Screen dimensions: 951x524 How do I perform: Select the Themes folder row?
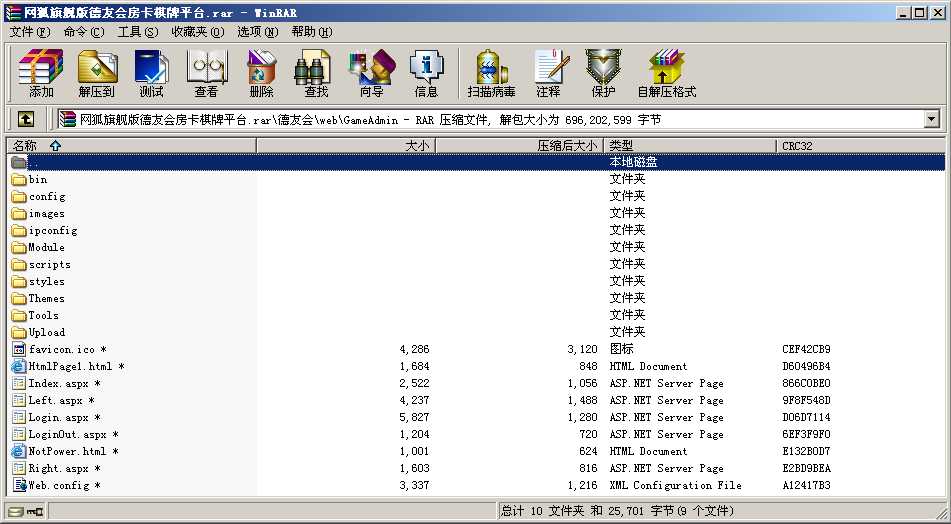coord(476,298)
